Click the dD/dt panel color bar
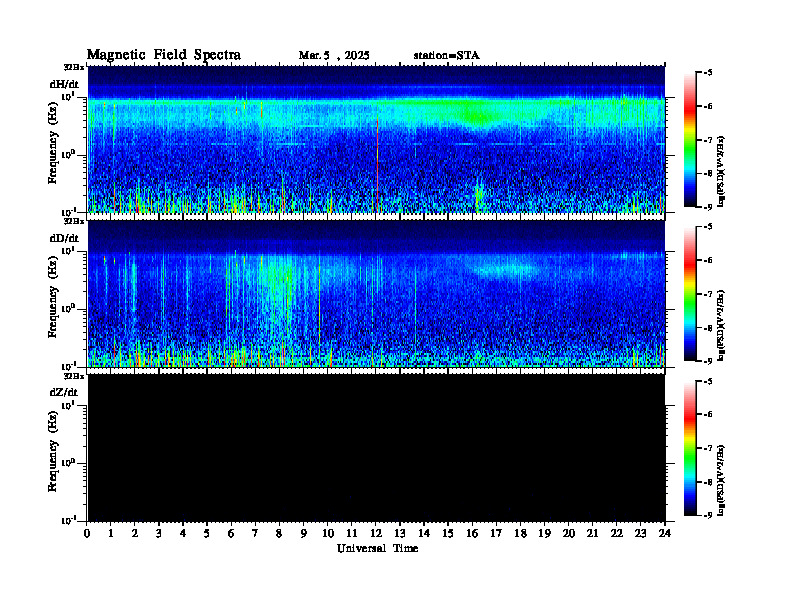This screenshot has height=612, width=792. pos(690,294)
